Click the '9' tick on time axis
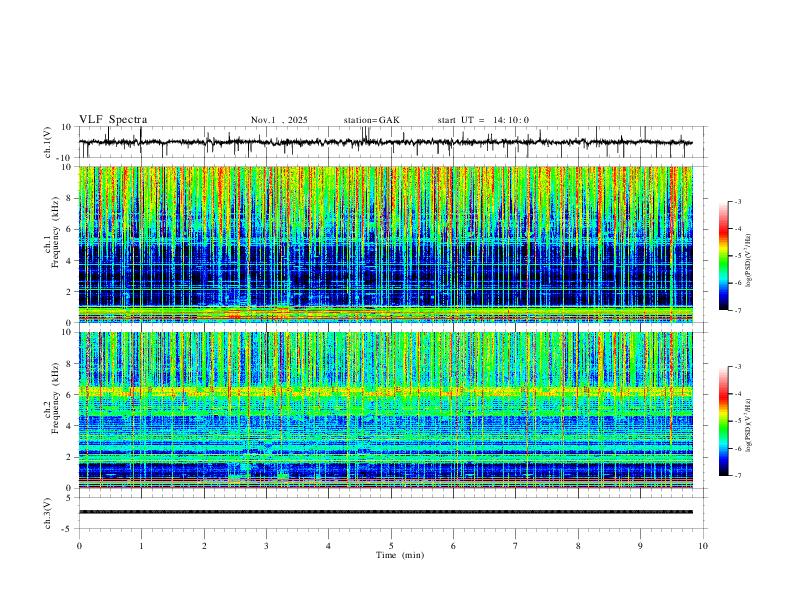The width and height of the screenshot is (792, 612). point(640,546)
